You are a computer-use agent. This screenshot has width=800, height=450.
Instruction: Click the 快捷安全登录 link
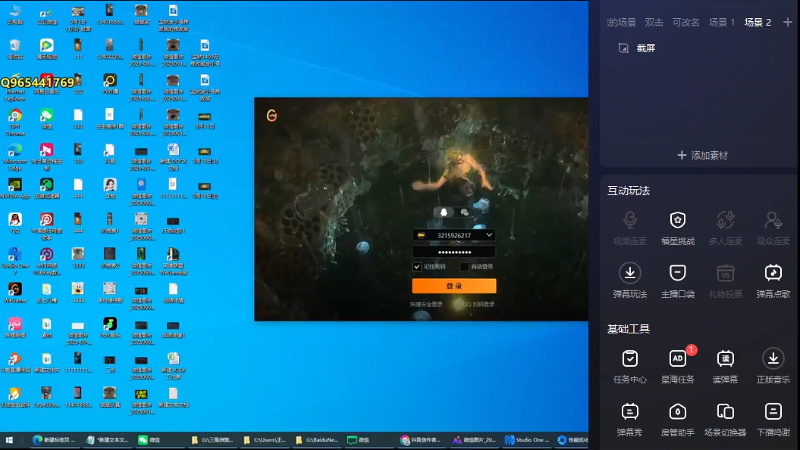426,305
